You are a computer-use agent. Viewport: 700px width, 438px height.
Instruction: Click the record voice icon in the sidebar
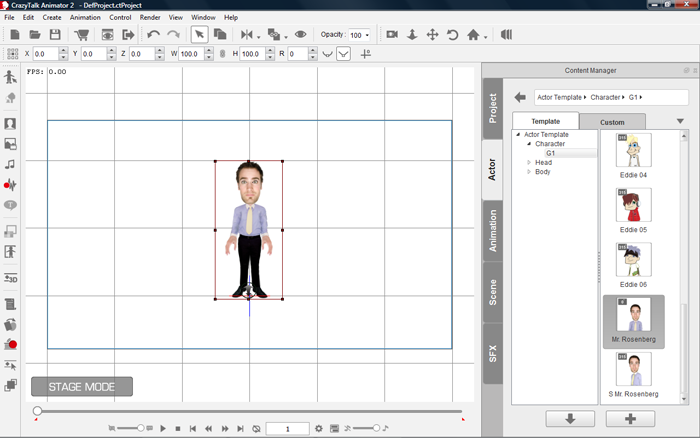(x=10, y=184)
